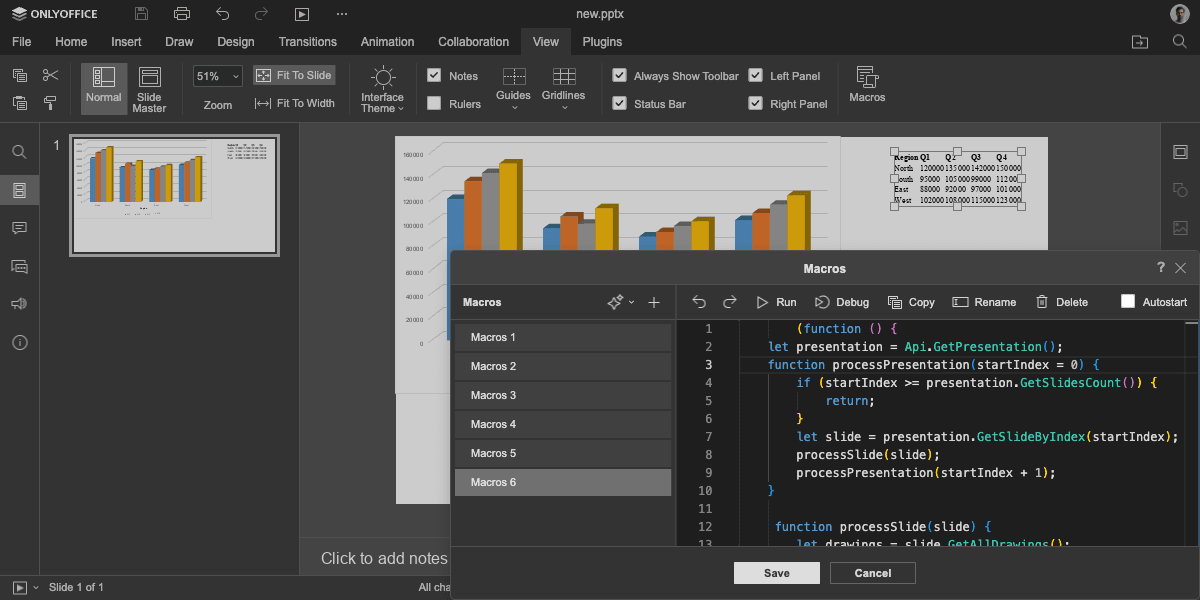This screenshot has height=600, width=1200.
Task: Open the About info sidebar icon
Action: [x=19, y=342]
